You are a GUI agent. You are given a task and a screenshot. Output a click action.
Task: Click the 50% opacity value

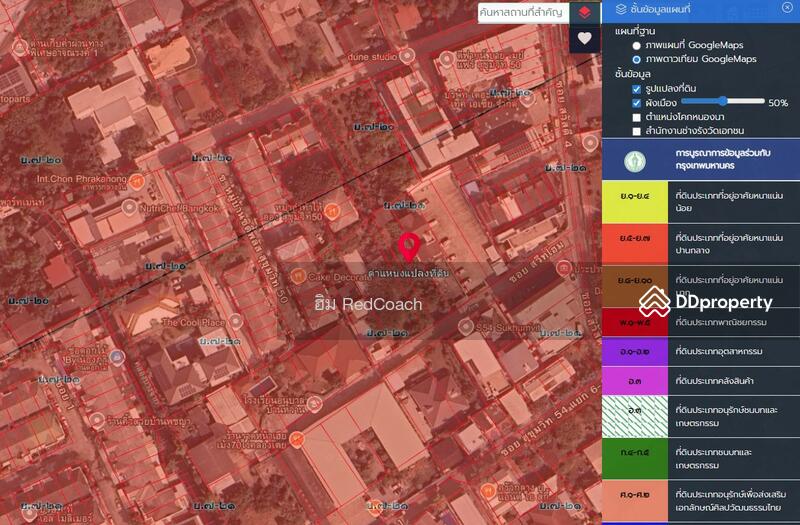click(x=778, y=103)
